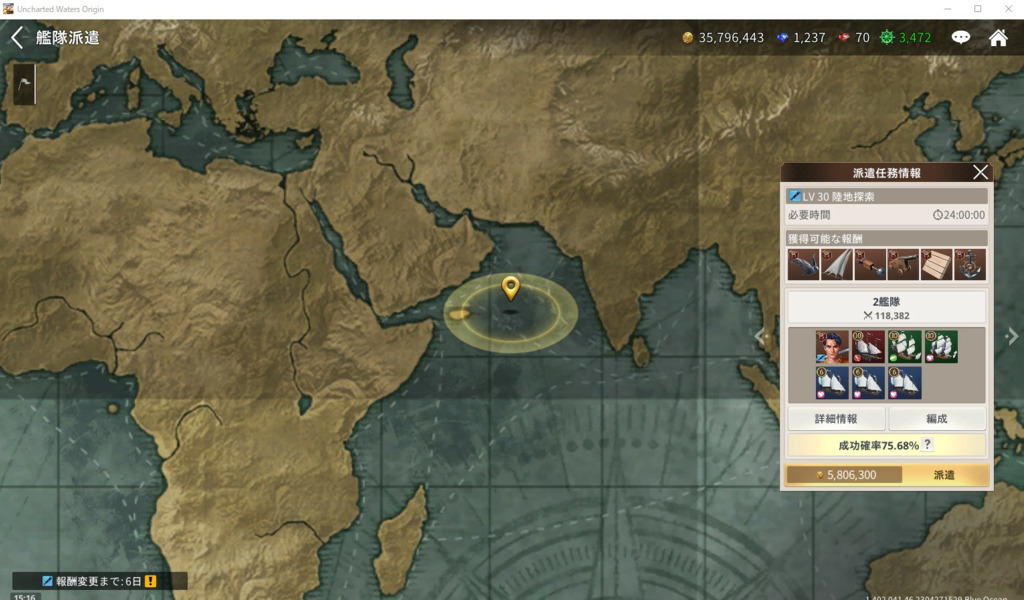Select the red-background level 10 ship

pyautogui.click(x=868, y=347)
